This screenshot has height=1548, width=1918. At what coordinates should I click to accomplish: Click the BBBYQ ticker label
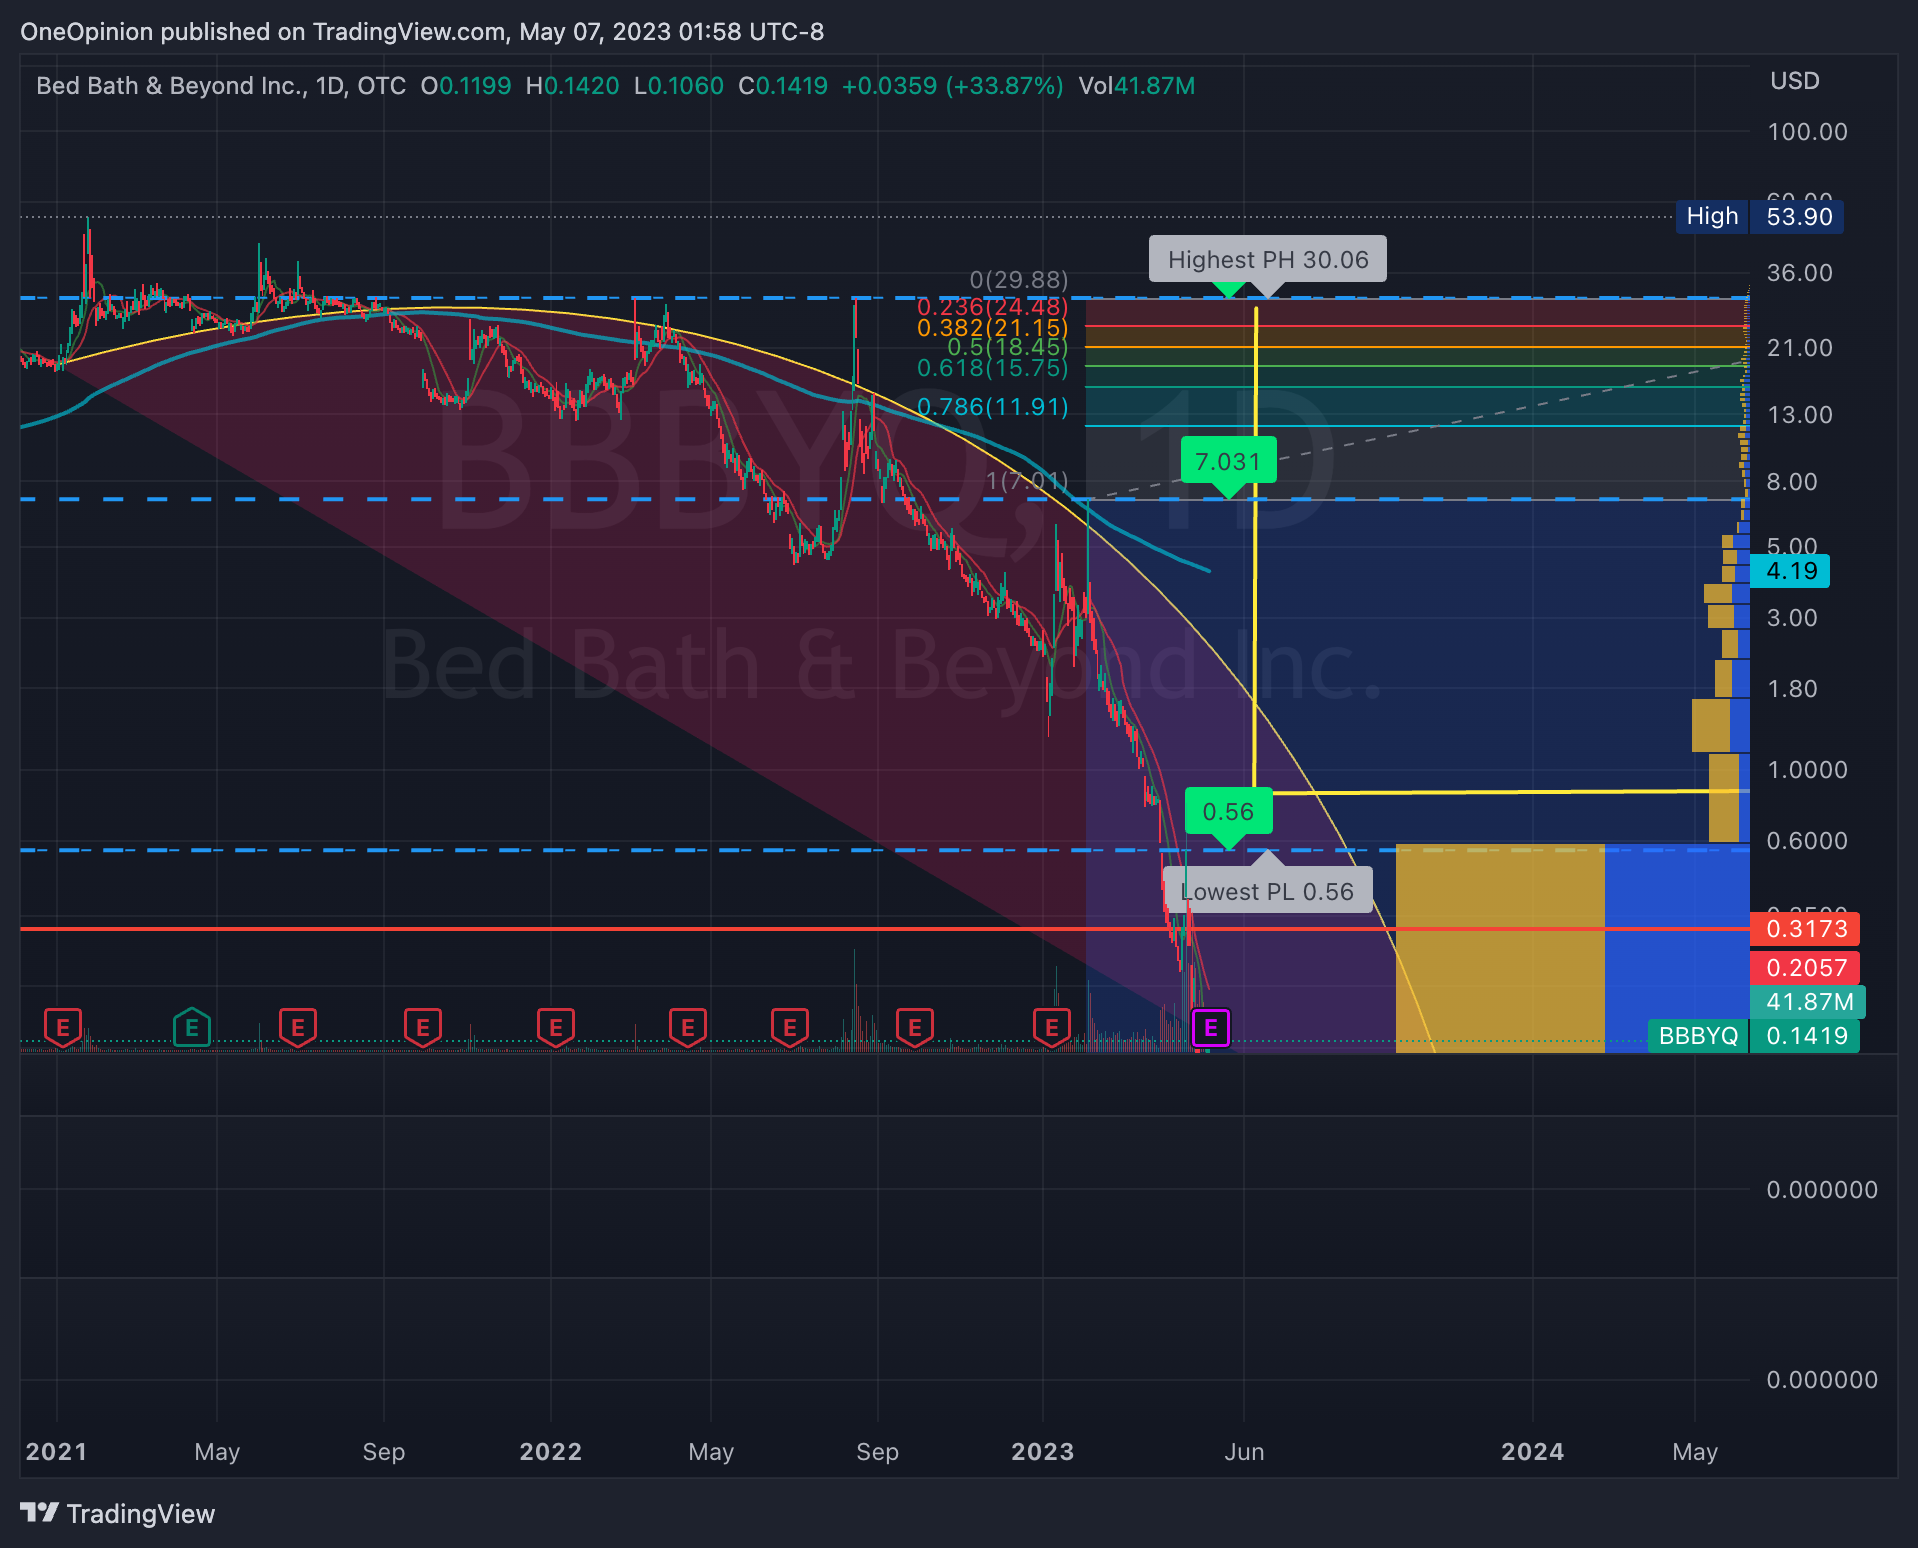pyautogui.click(x=1698, y=1036)
